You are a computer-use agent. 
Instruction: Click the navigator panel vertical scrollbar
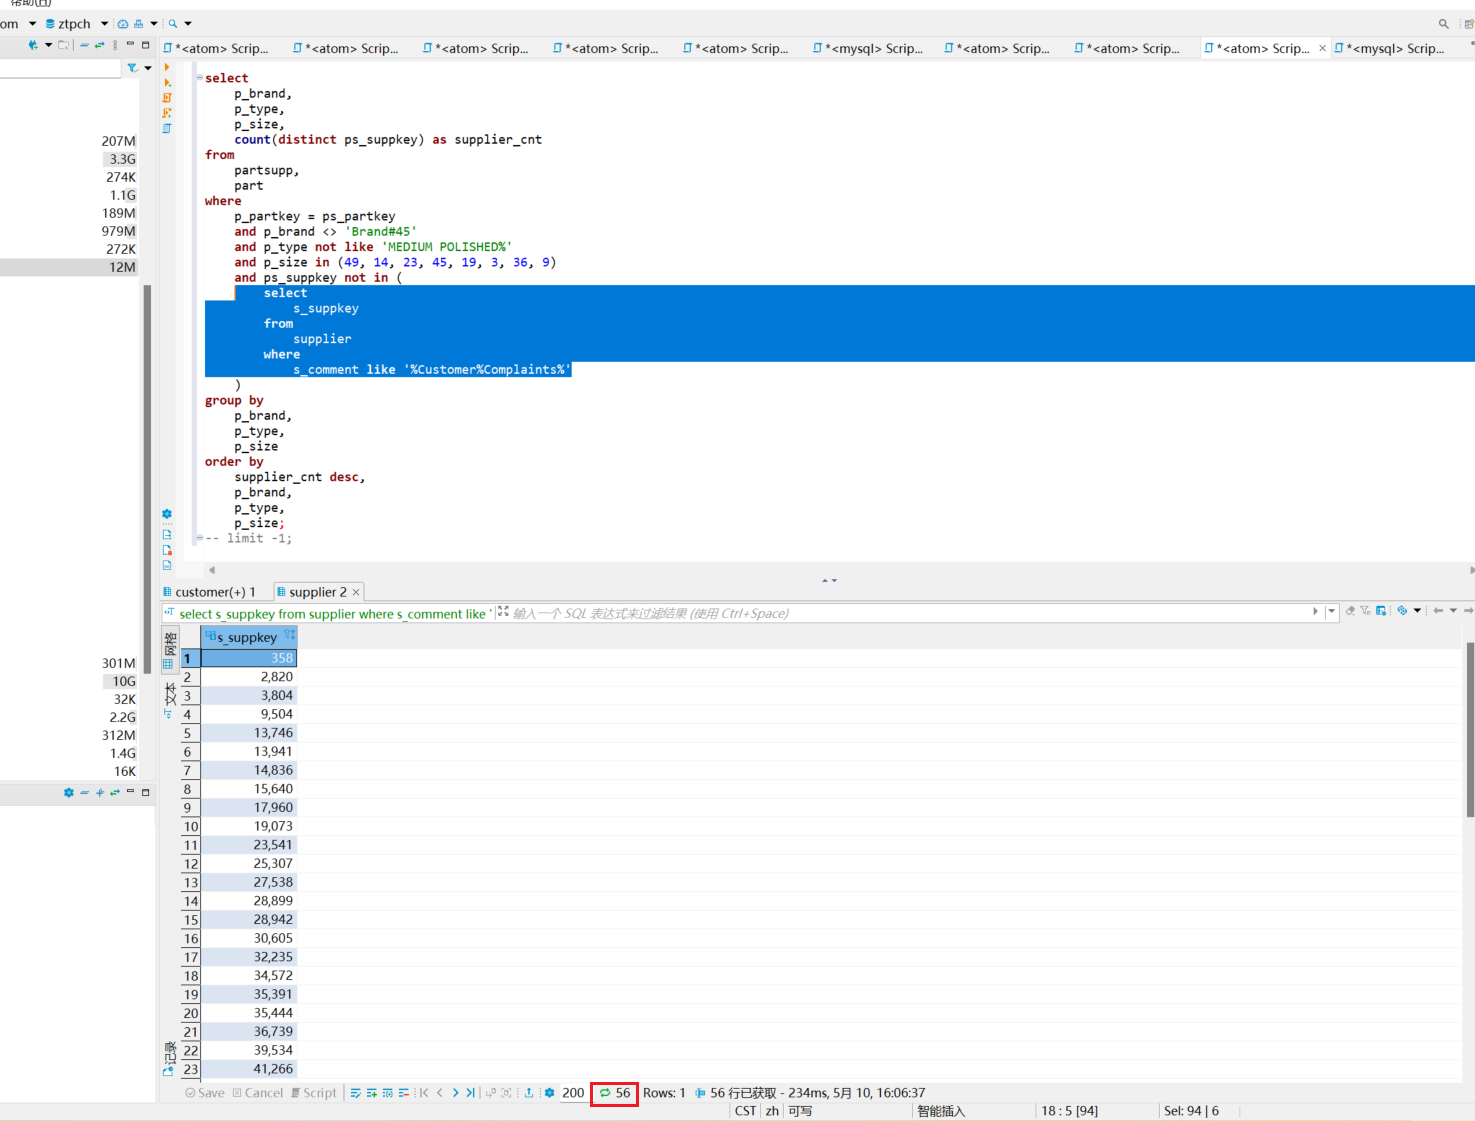pyautogui.click(x=147, y=478)
